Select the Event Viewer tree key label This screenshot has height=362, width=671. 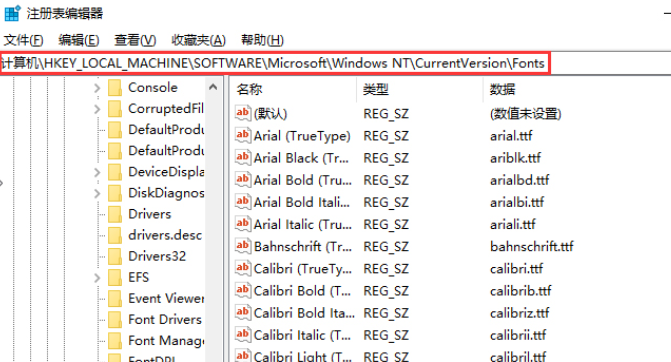tap(166, 299)
